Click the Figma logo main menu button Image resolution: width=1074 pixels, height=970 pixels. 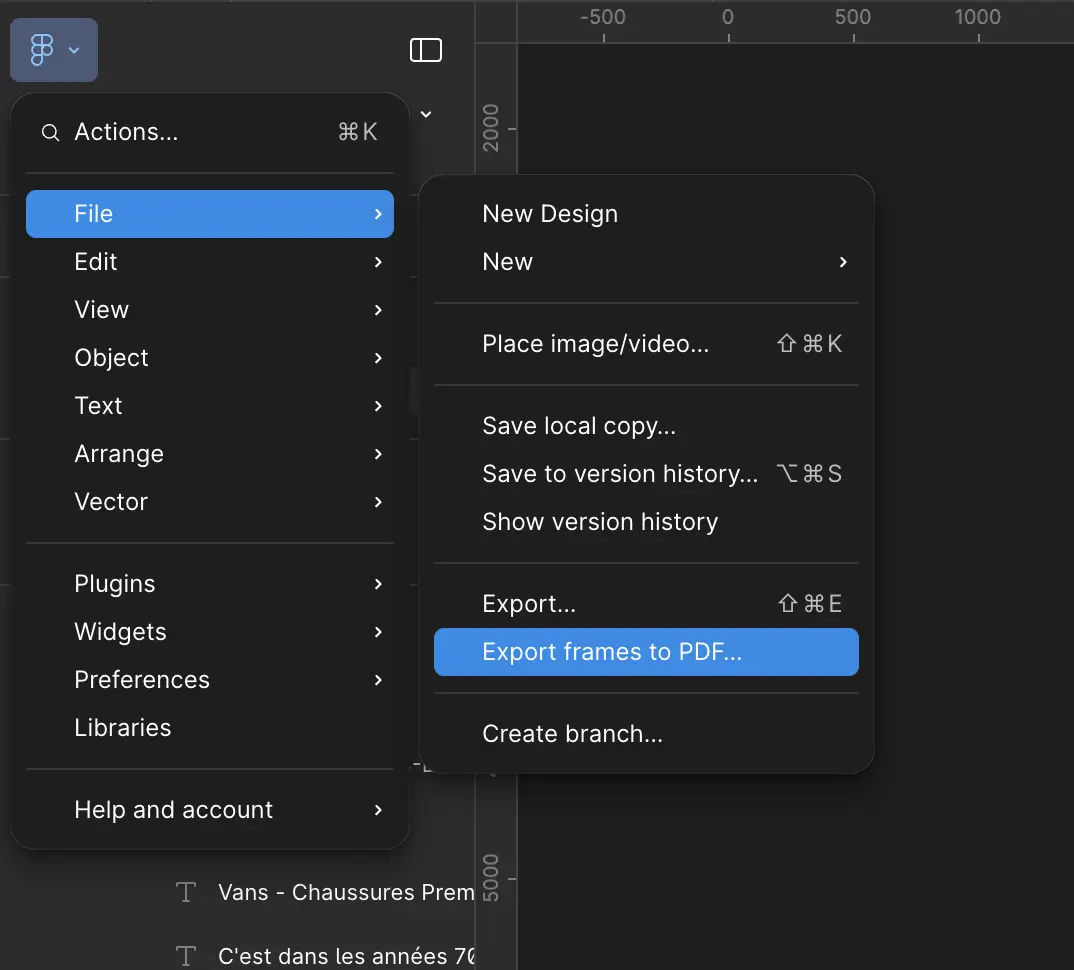53,50
